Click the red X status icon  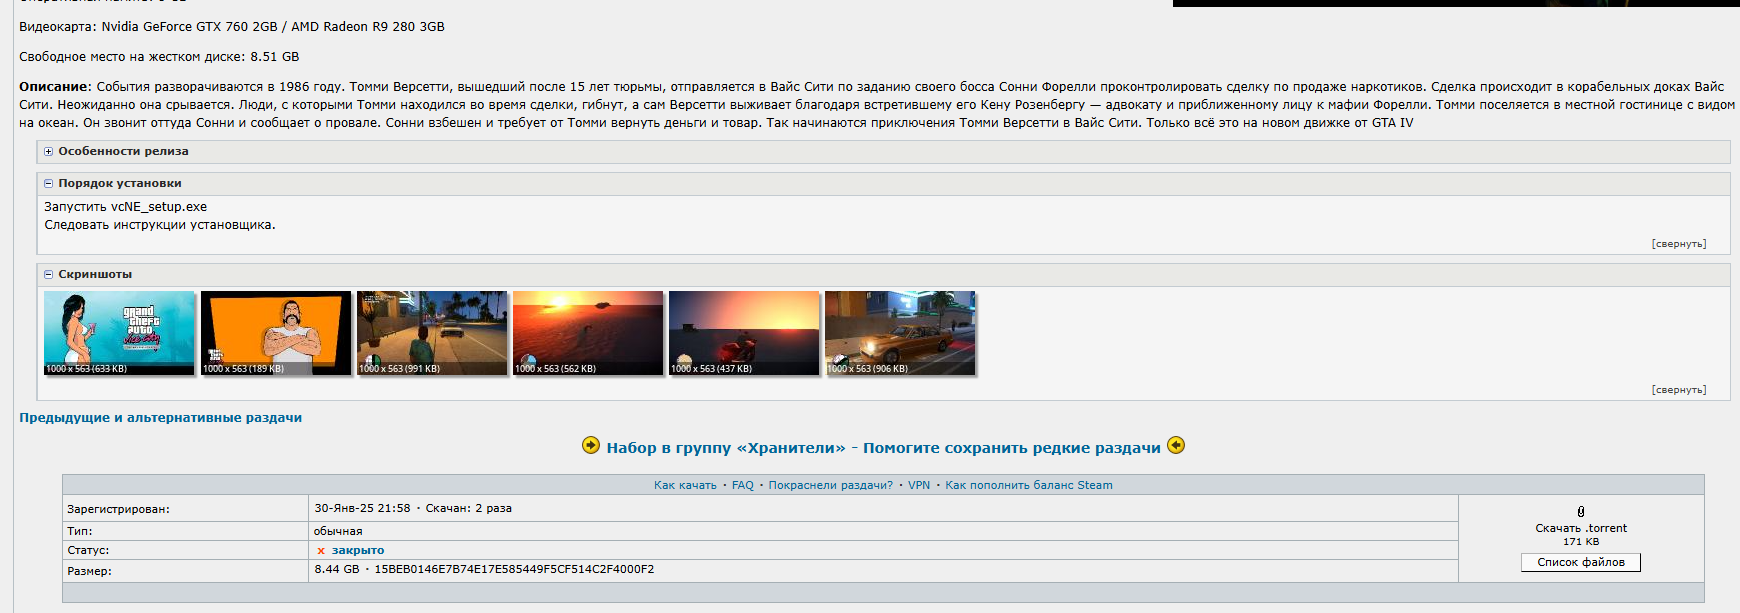coord(321,551)
